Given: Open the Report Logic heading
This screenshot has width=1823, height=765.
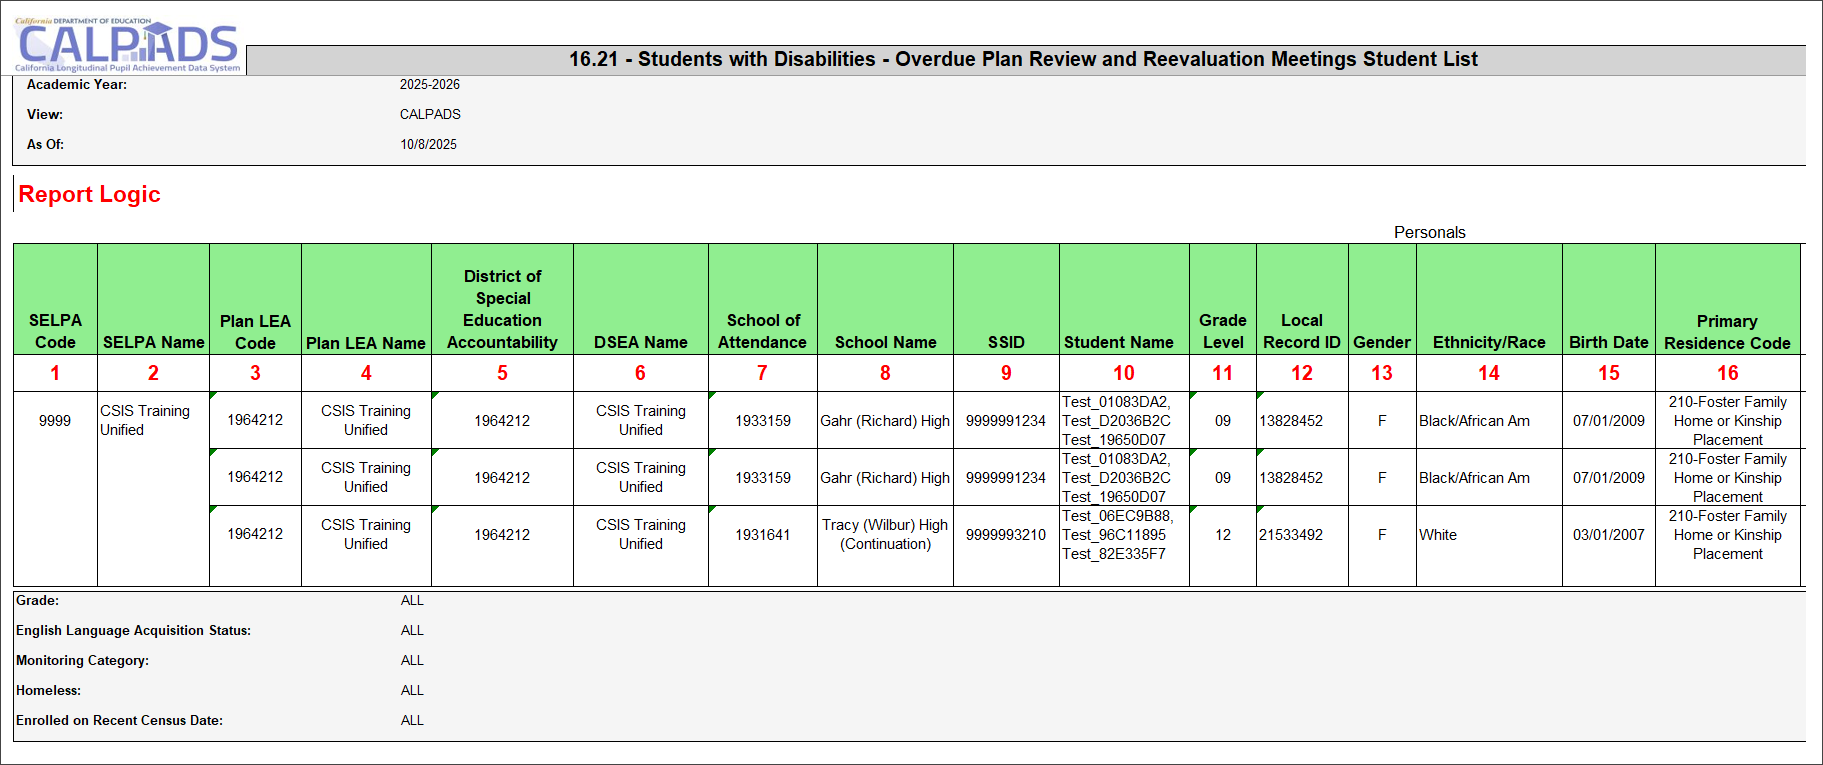Looking at the screenshot, I should coord(89,194).
